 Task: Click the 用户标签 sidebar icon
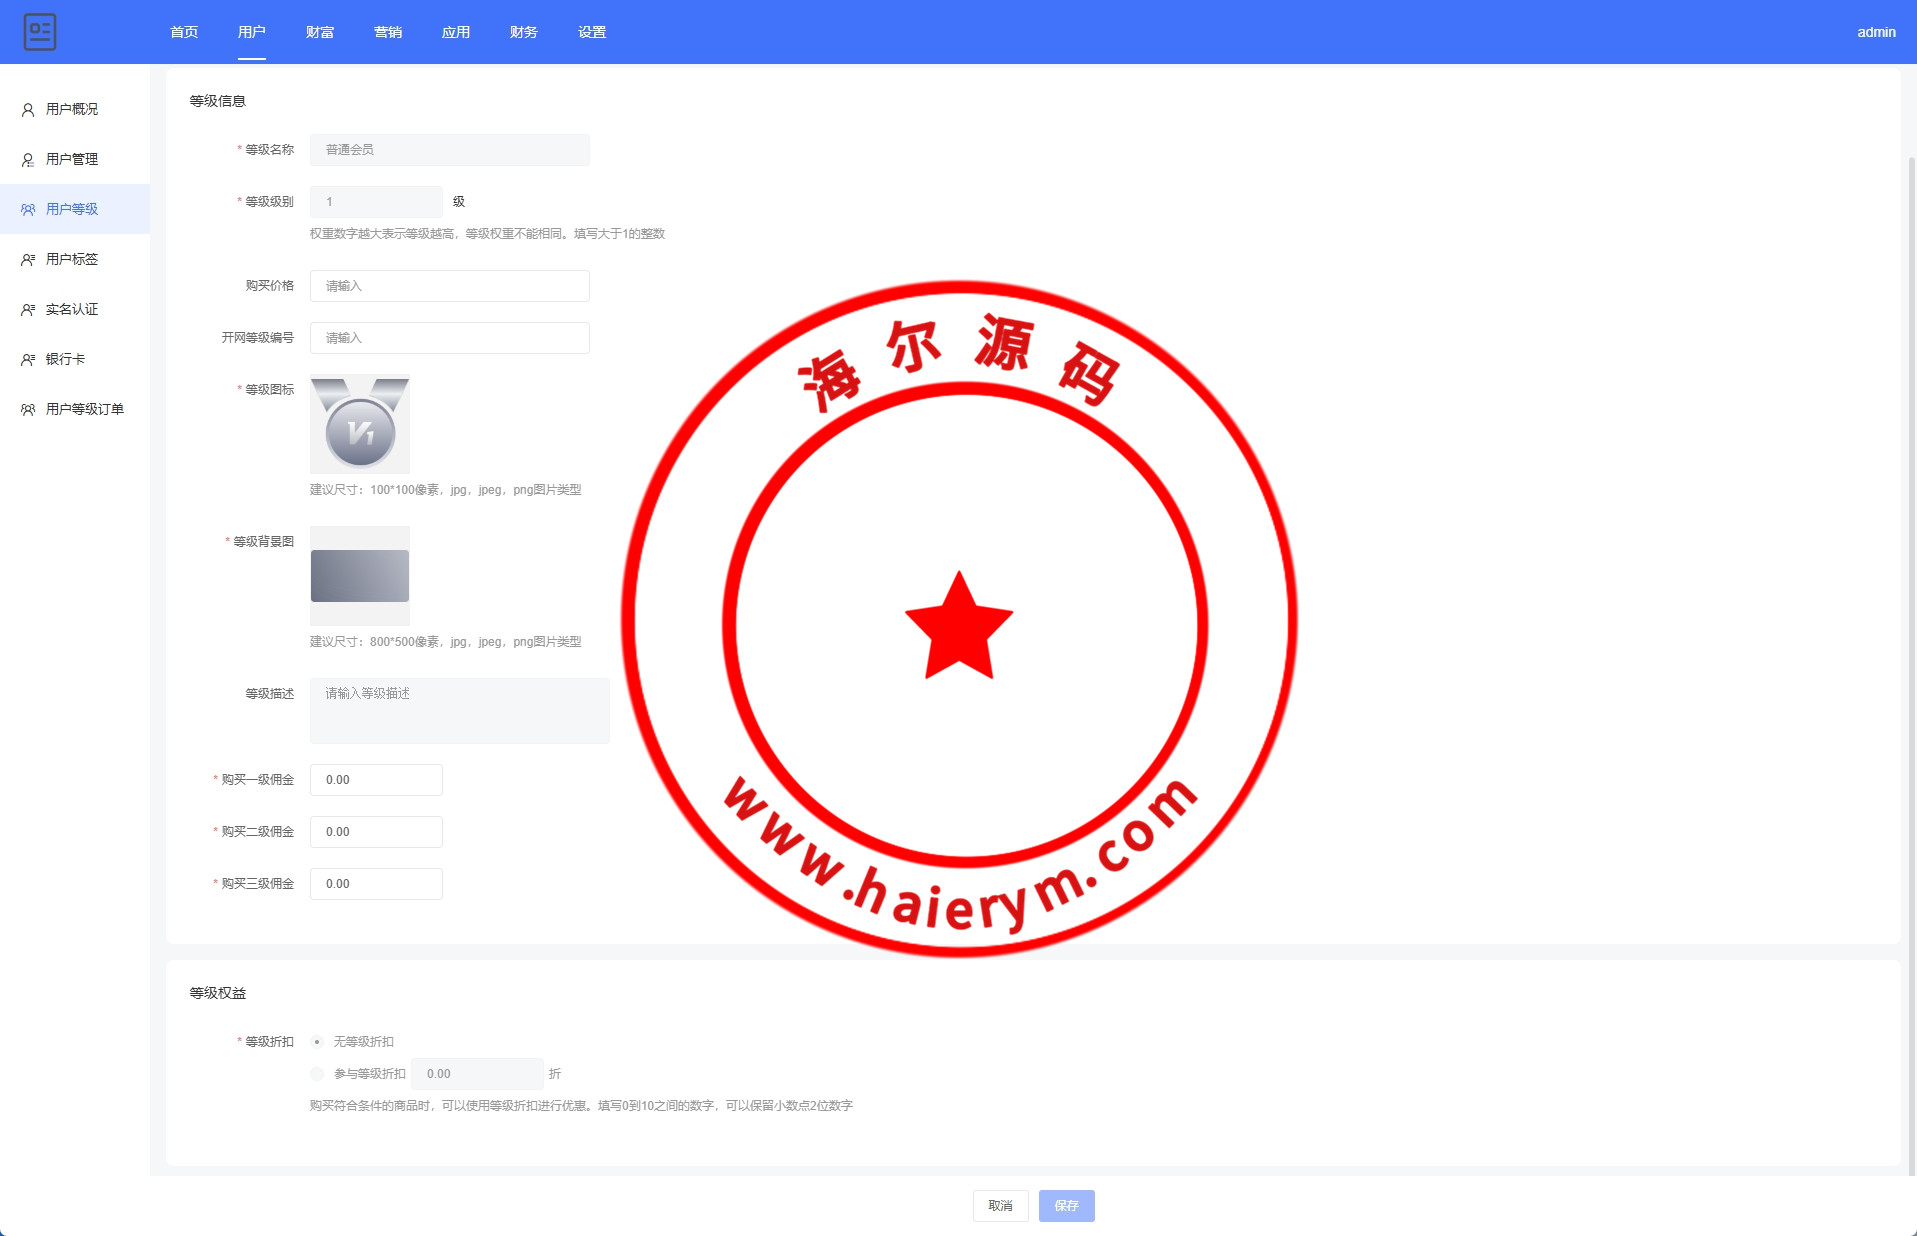tap(28, 260)
